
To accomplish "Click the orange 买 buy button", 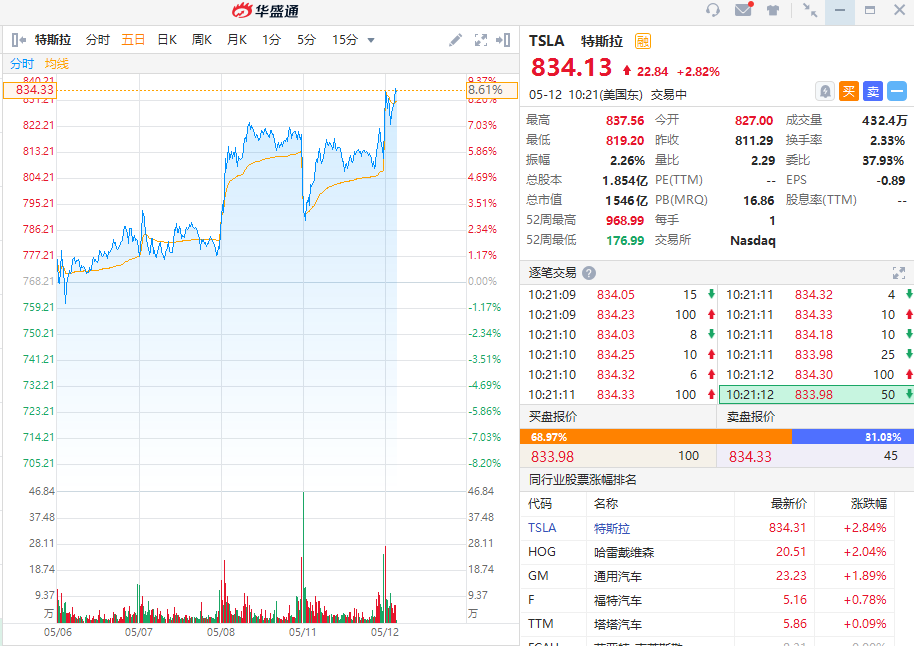I will click(849, 92).
